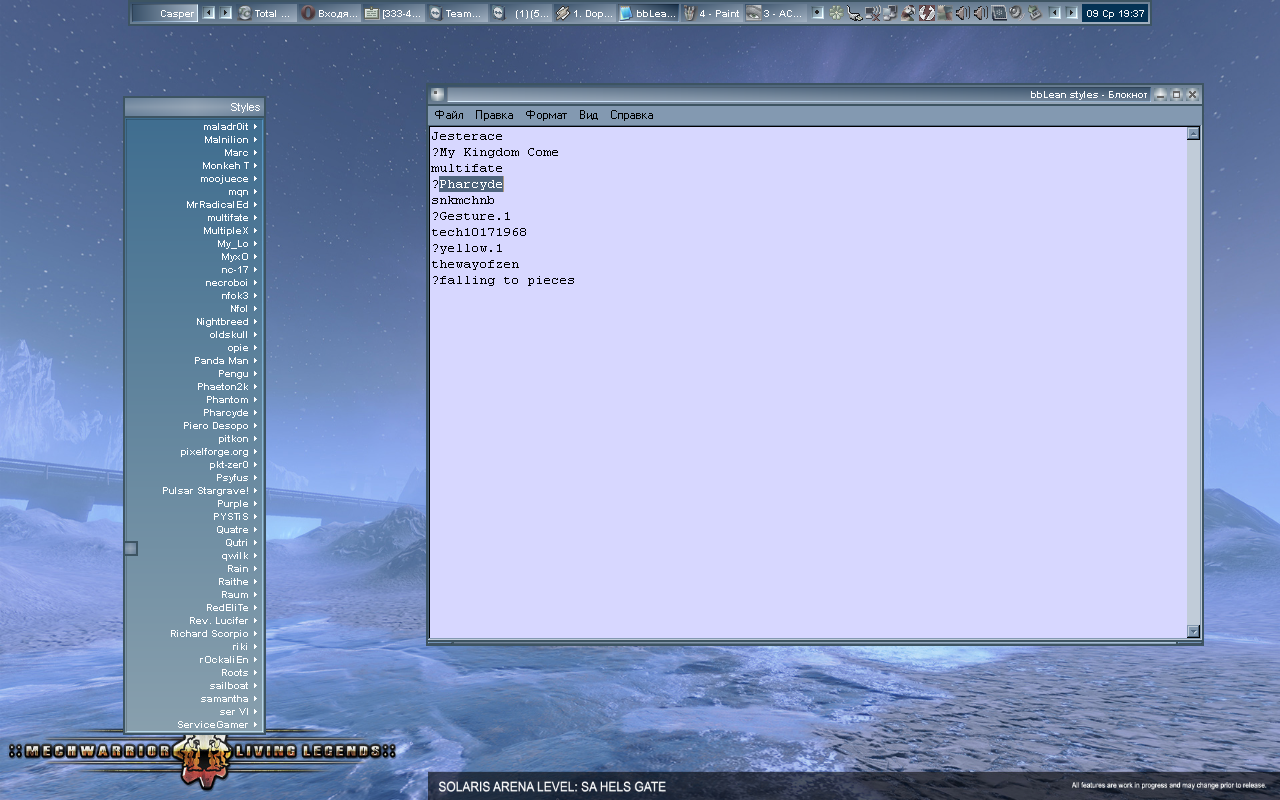Expand the qwilk styles submenu
This screenshot has width=1280, height=800.
tap(194, 556)
